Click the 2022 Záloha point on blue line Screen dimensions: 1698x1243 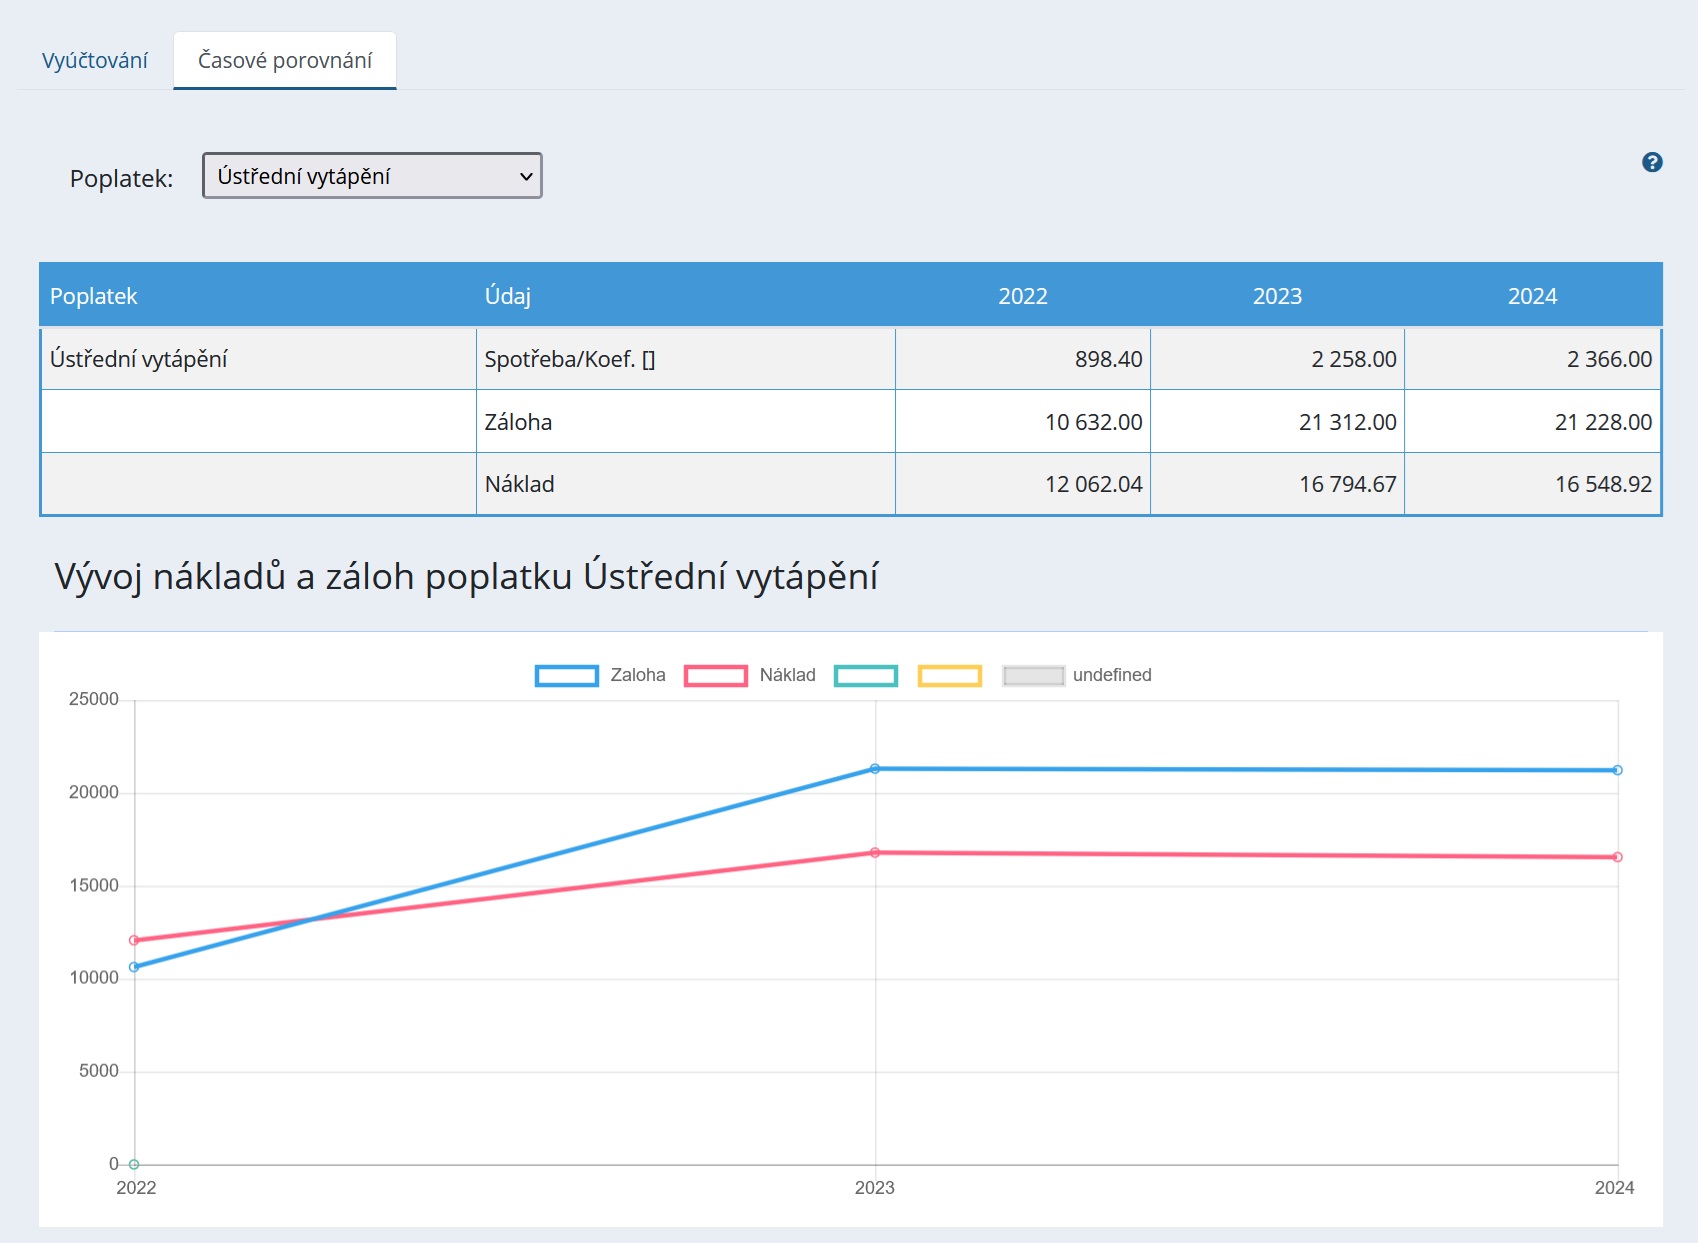134,967
